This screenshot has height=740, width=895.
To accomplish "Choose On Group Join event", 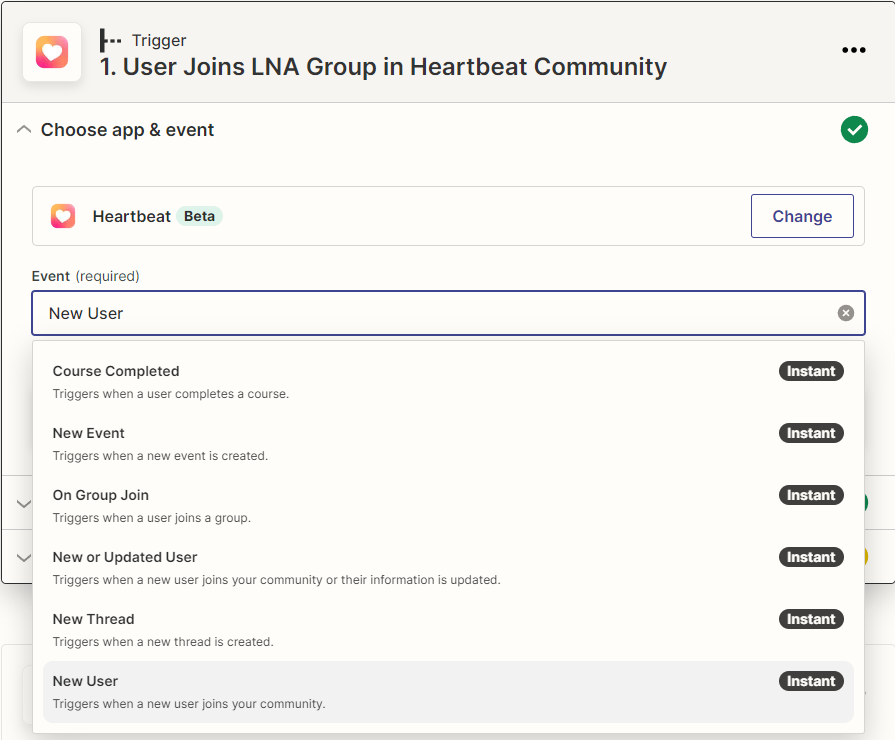I will click(101, 495).
